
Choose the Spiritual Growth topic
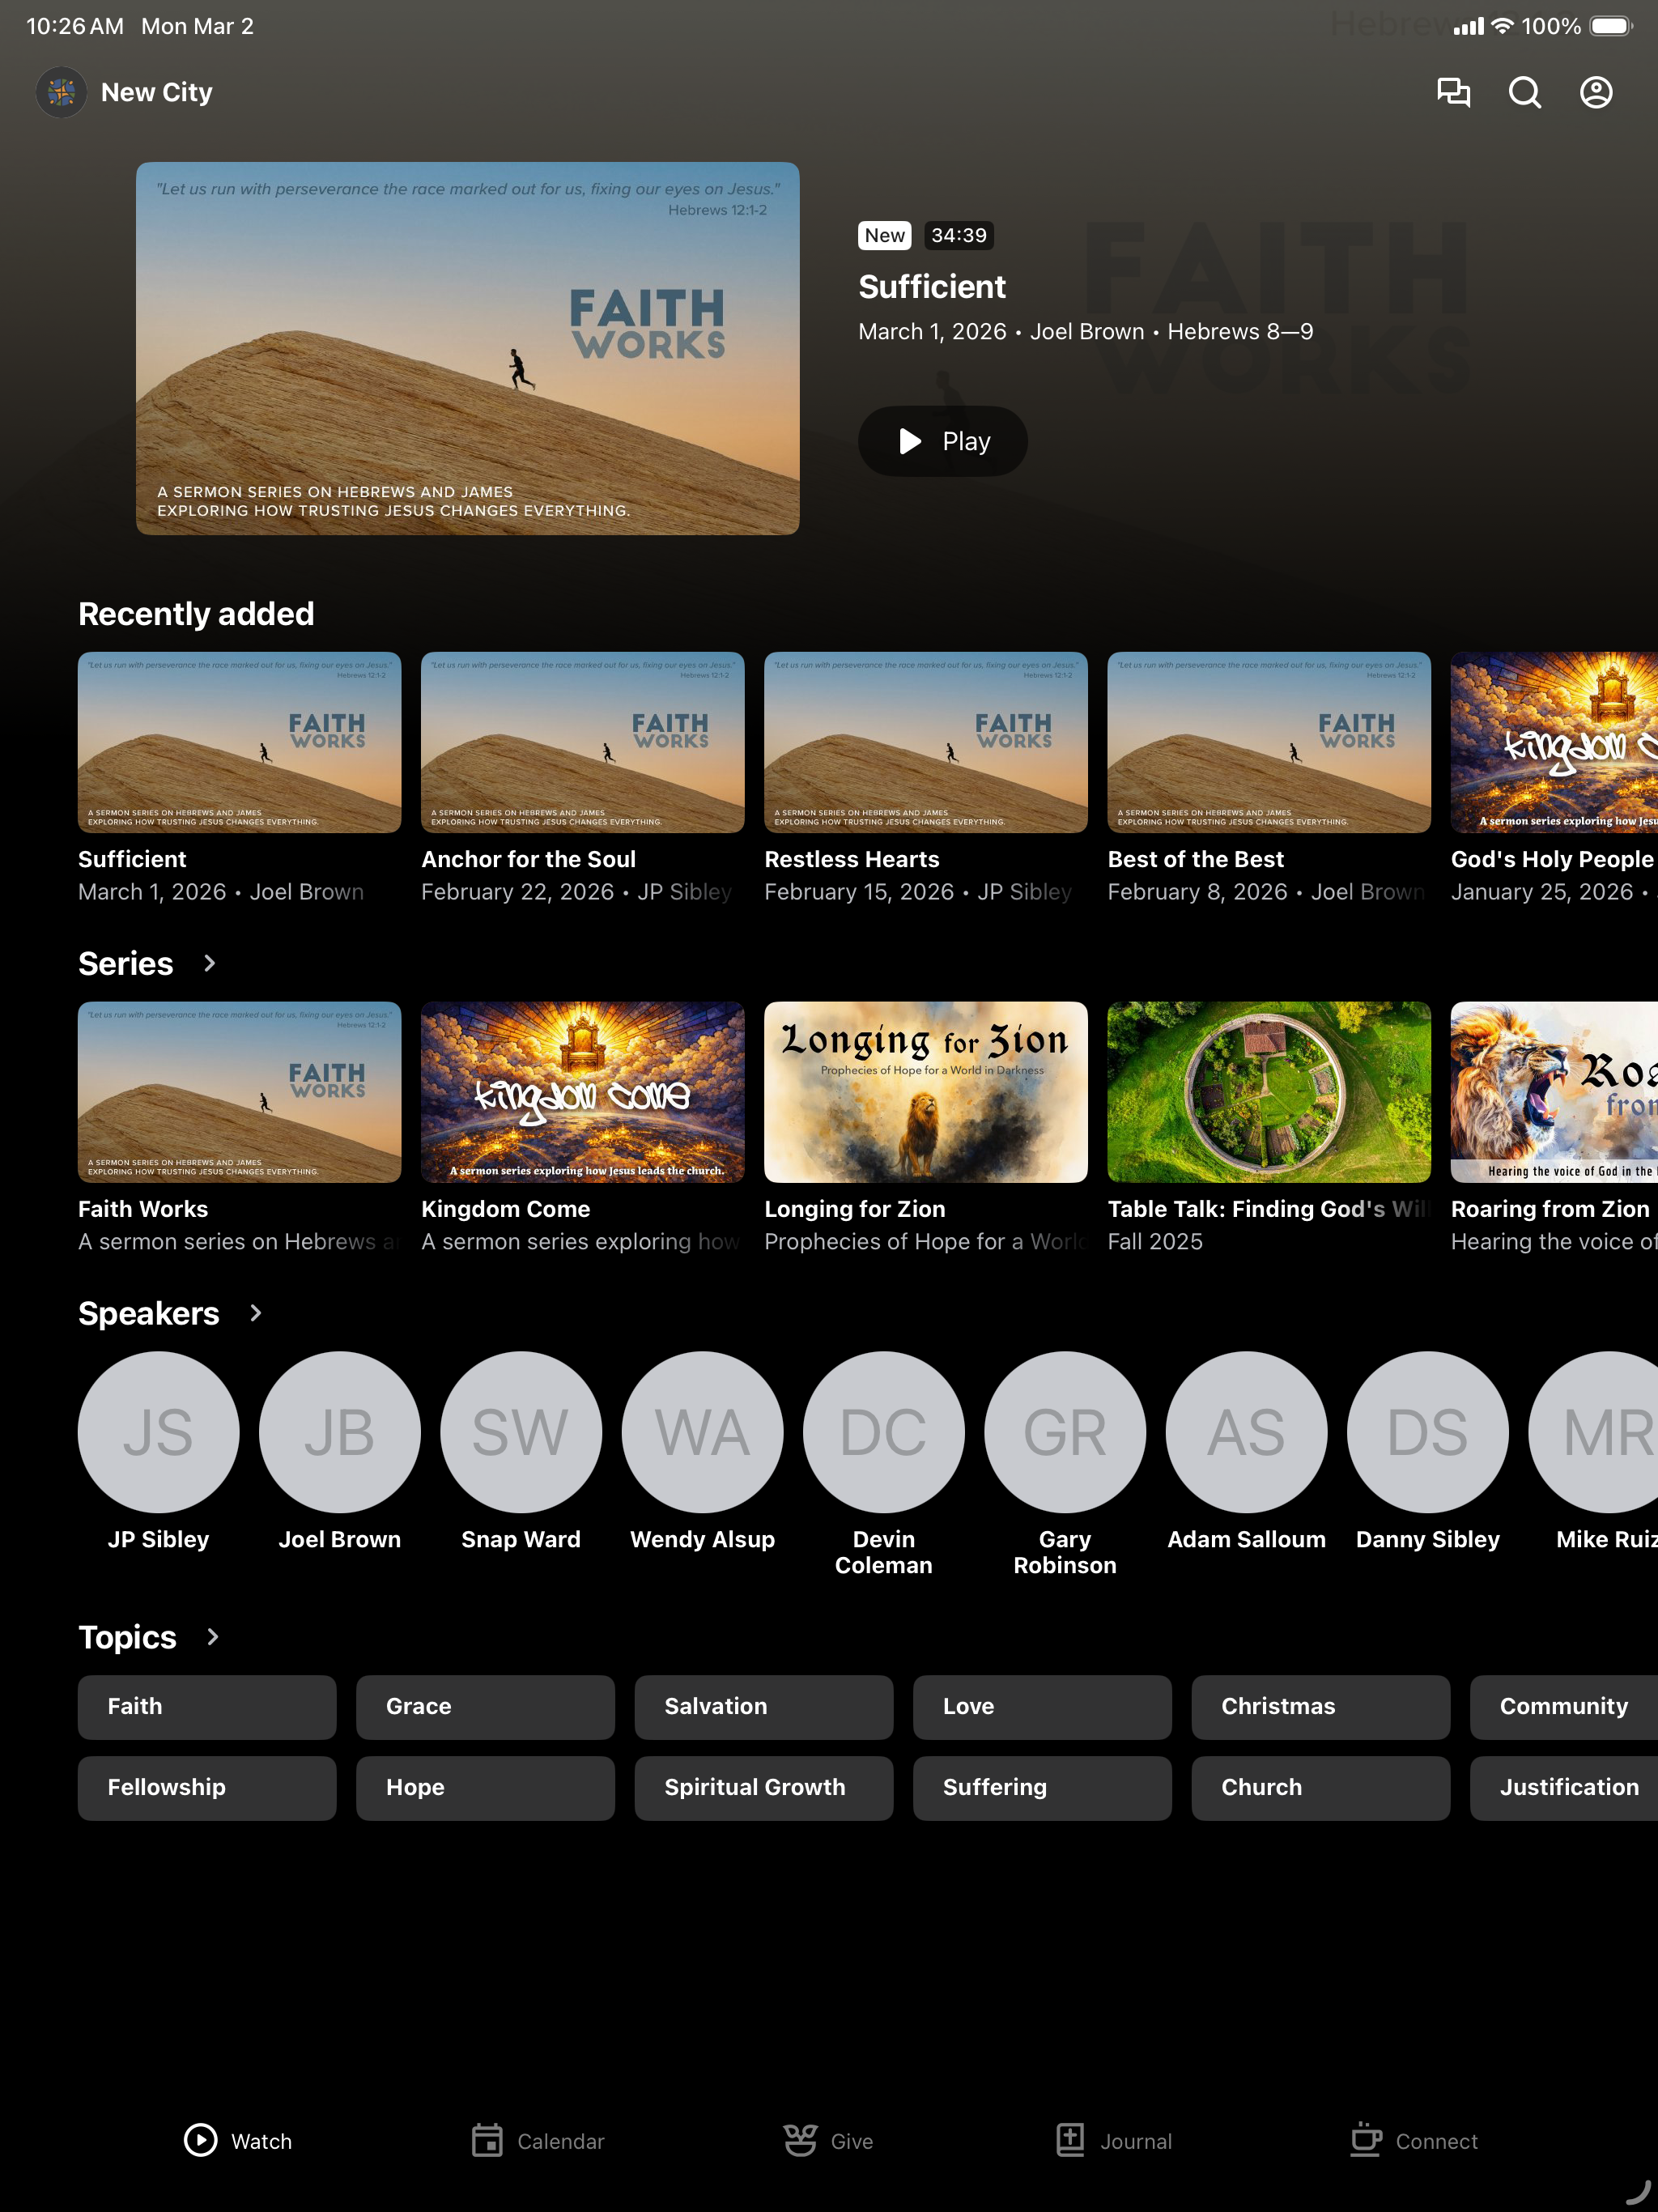[x=763, y=1788]
